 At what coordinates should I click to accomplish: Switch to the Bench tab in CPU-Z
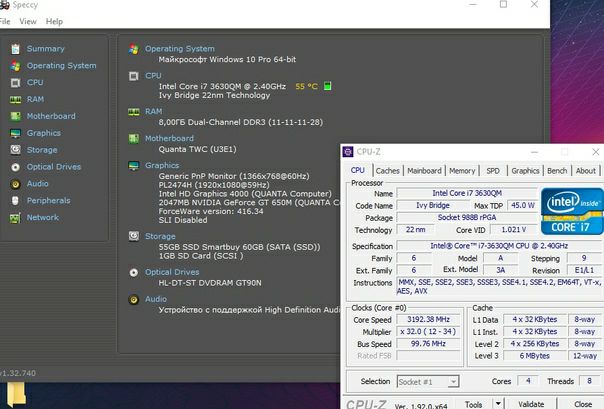coord(557,171)
